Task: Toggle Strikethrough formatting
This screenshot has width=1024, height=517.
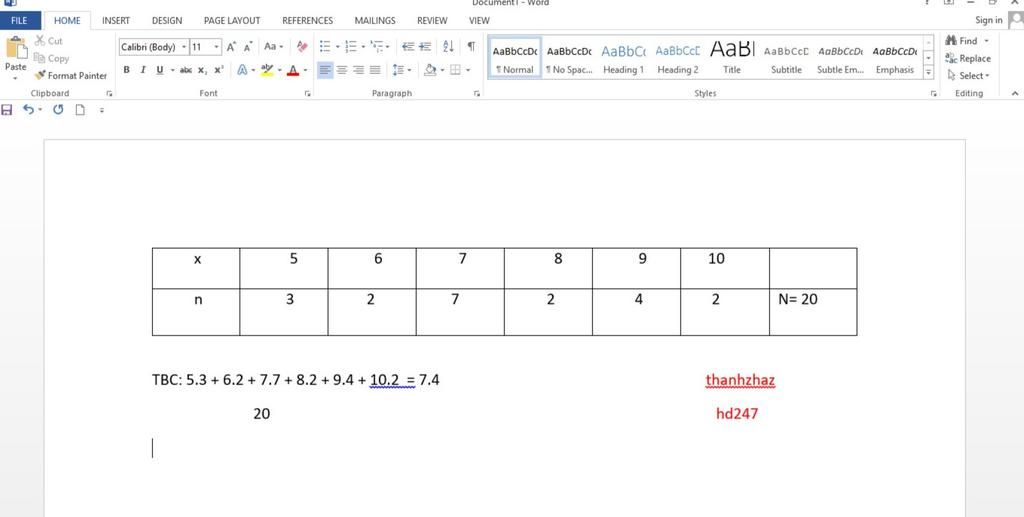Action: tap(185, 70)
